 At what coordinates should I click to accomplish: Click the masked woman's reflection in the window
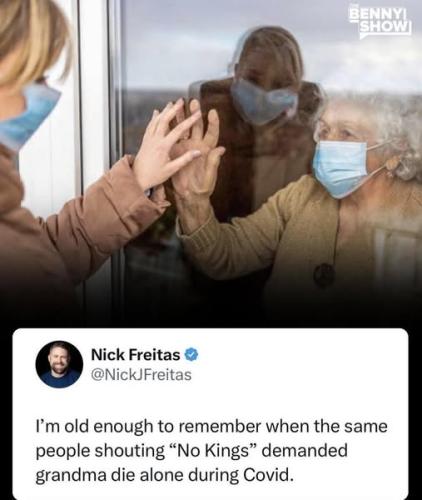pyautogui.click(x=263, y=100)
